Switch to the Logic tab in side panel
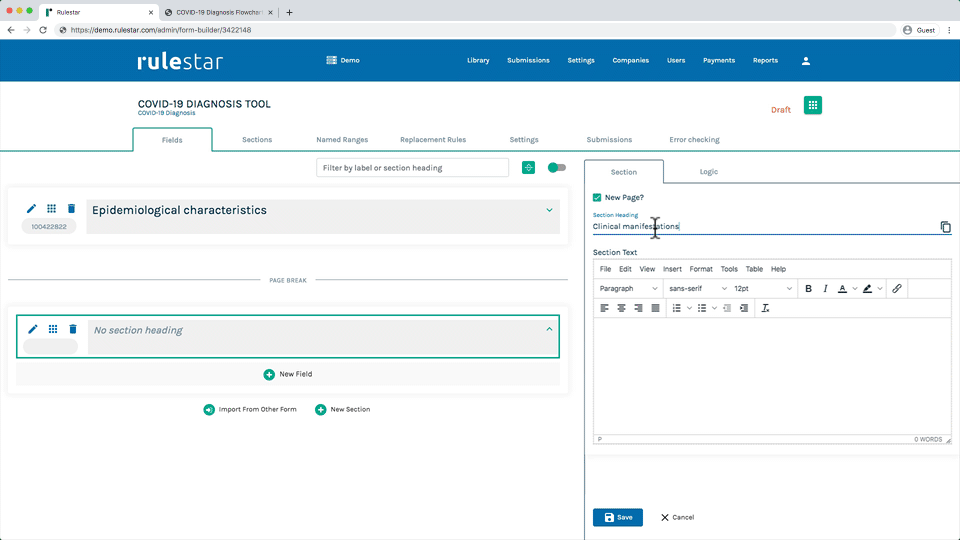 click(708, 171)
